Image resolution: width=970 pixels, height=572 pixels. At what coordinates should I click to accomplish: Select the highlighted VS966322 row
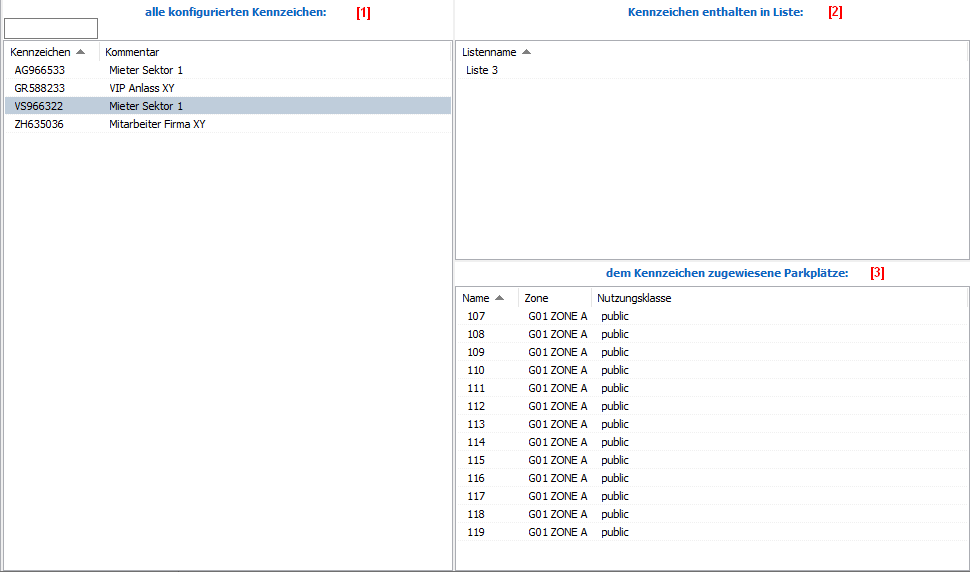pyautogui.click(x=40, y=106)
